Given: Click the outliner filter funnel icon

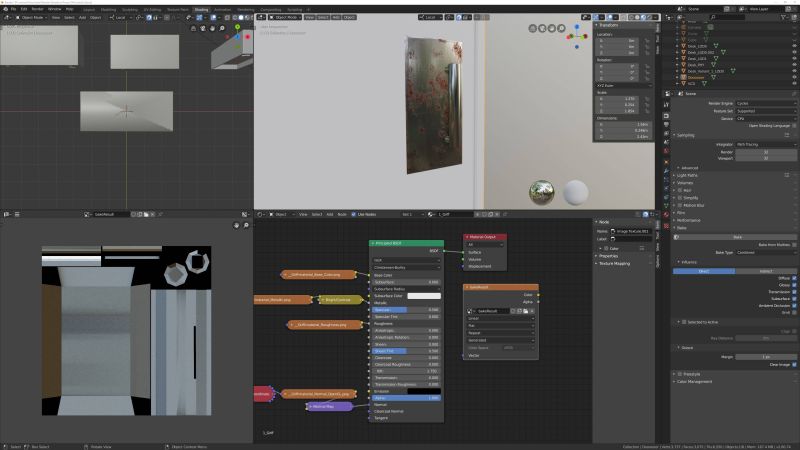Looking at the screenshot, I should click(783, 17).
